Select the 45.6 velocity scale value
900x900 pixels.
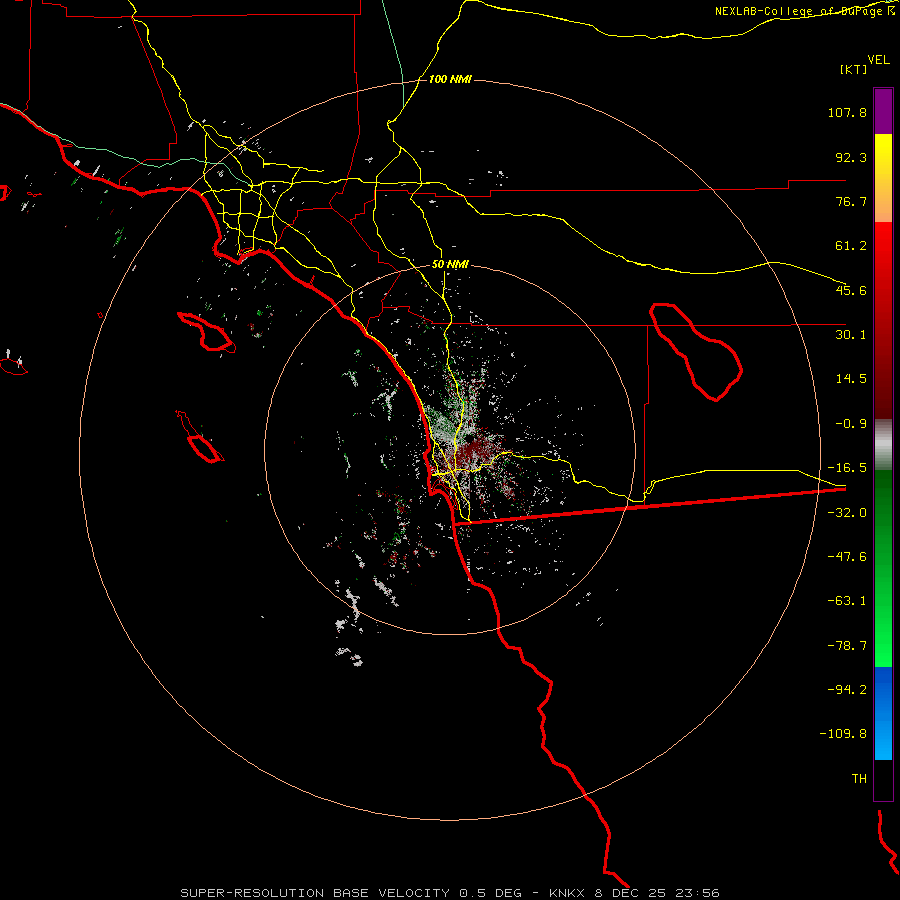tap(851, 290)
